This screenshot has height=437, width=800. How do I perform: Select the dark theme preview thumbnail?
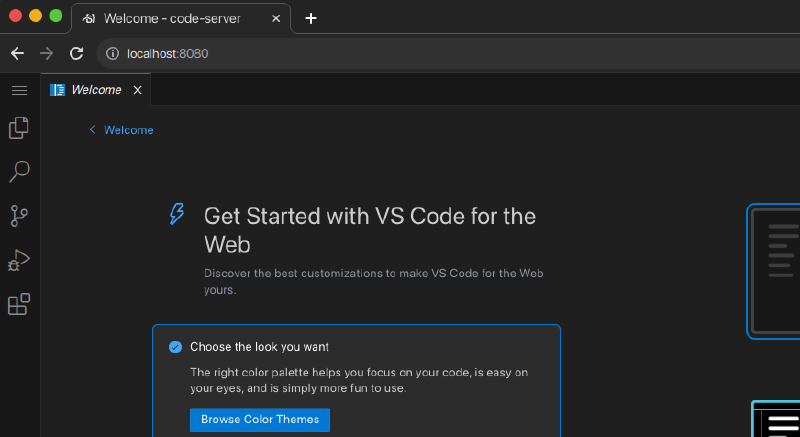(x=775, y=271)
